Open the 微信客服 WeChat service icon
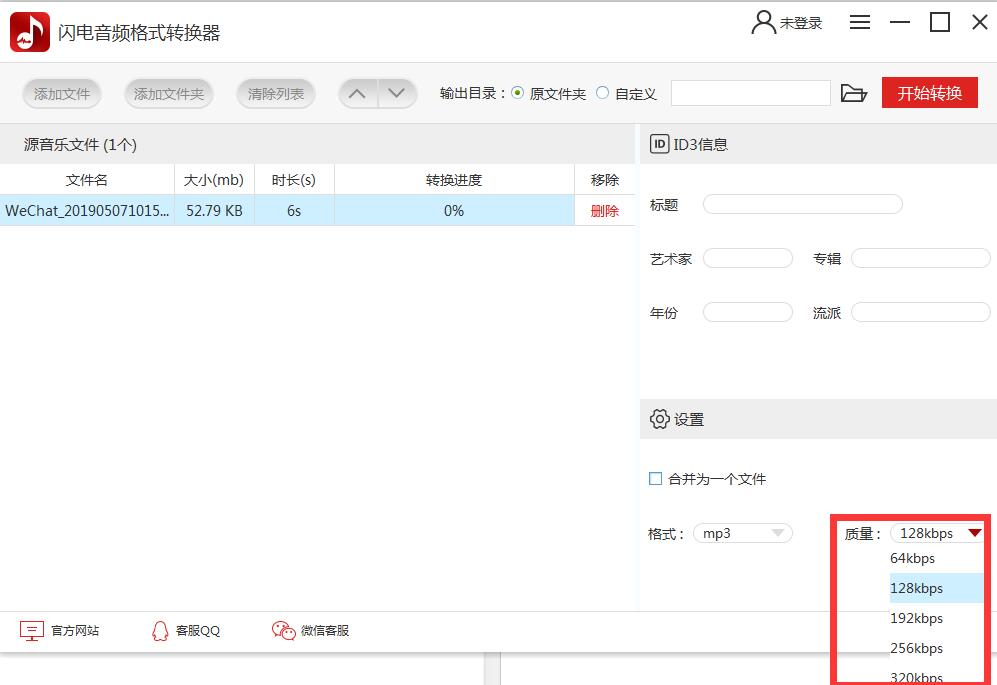Screen dimensions: 997x685 282,631
